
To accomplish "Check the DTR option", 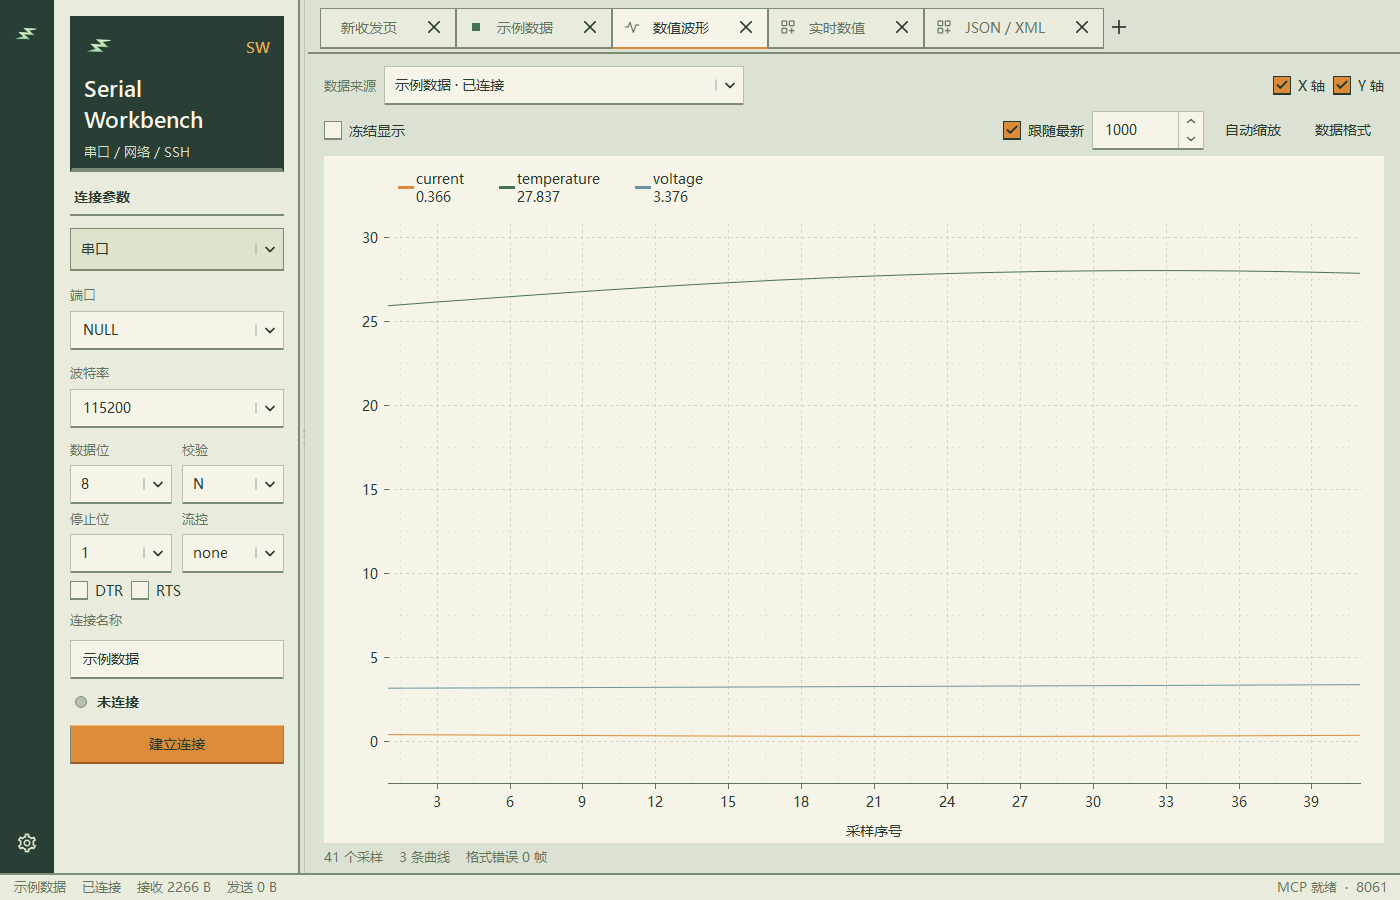I will [x=79, y=590].
